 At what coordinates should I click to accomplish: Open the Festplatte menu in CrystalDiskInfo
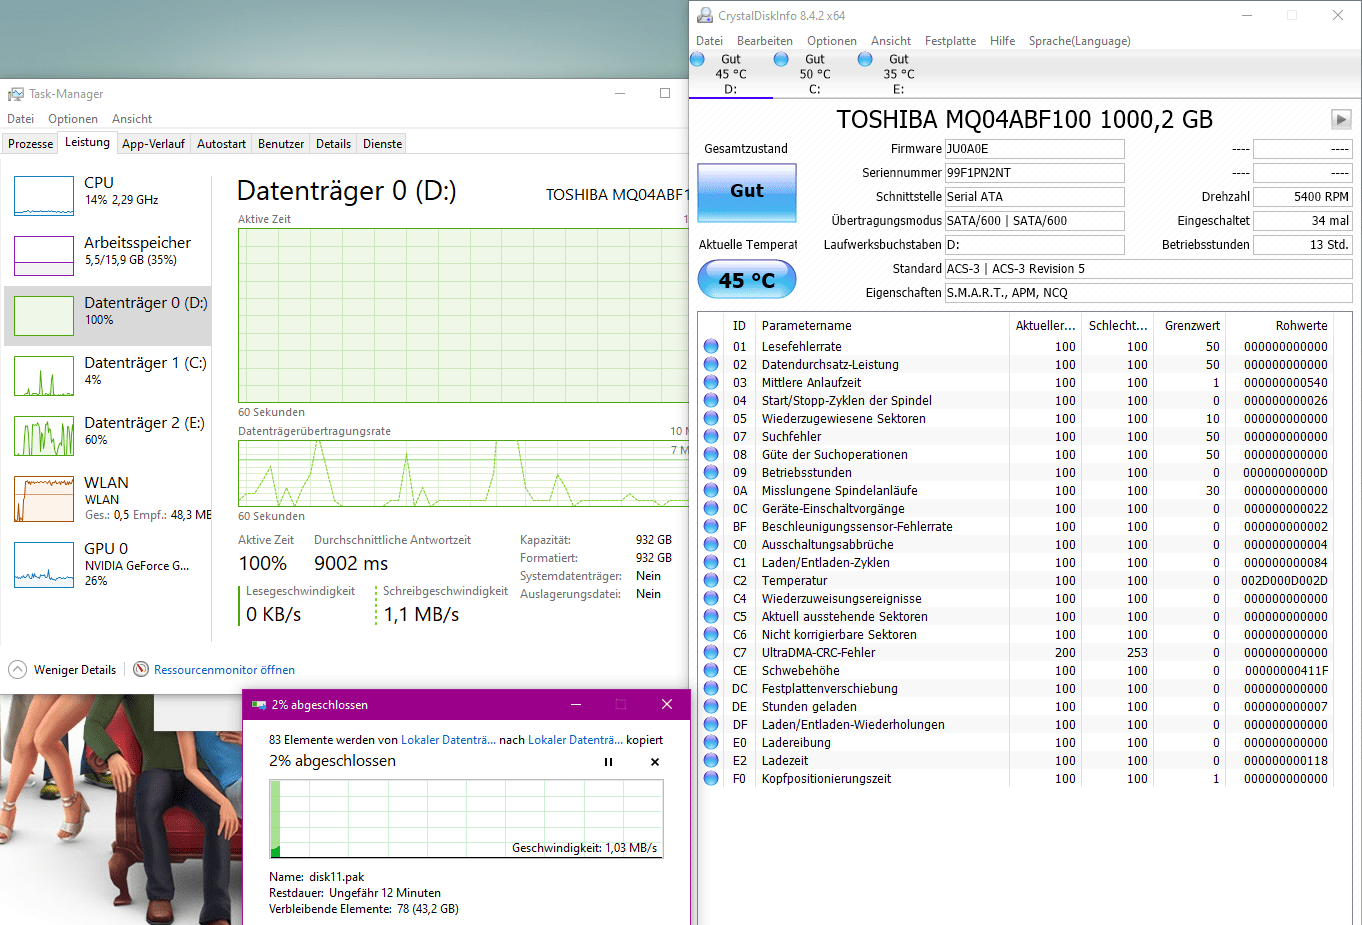point(950,41)
